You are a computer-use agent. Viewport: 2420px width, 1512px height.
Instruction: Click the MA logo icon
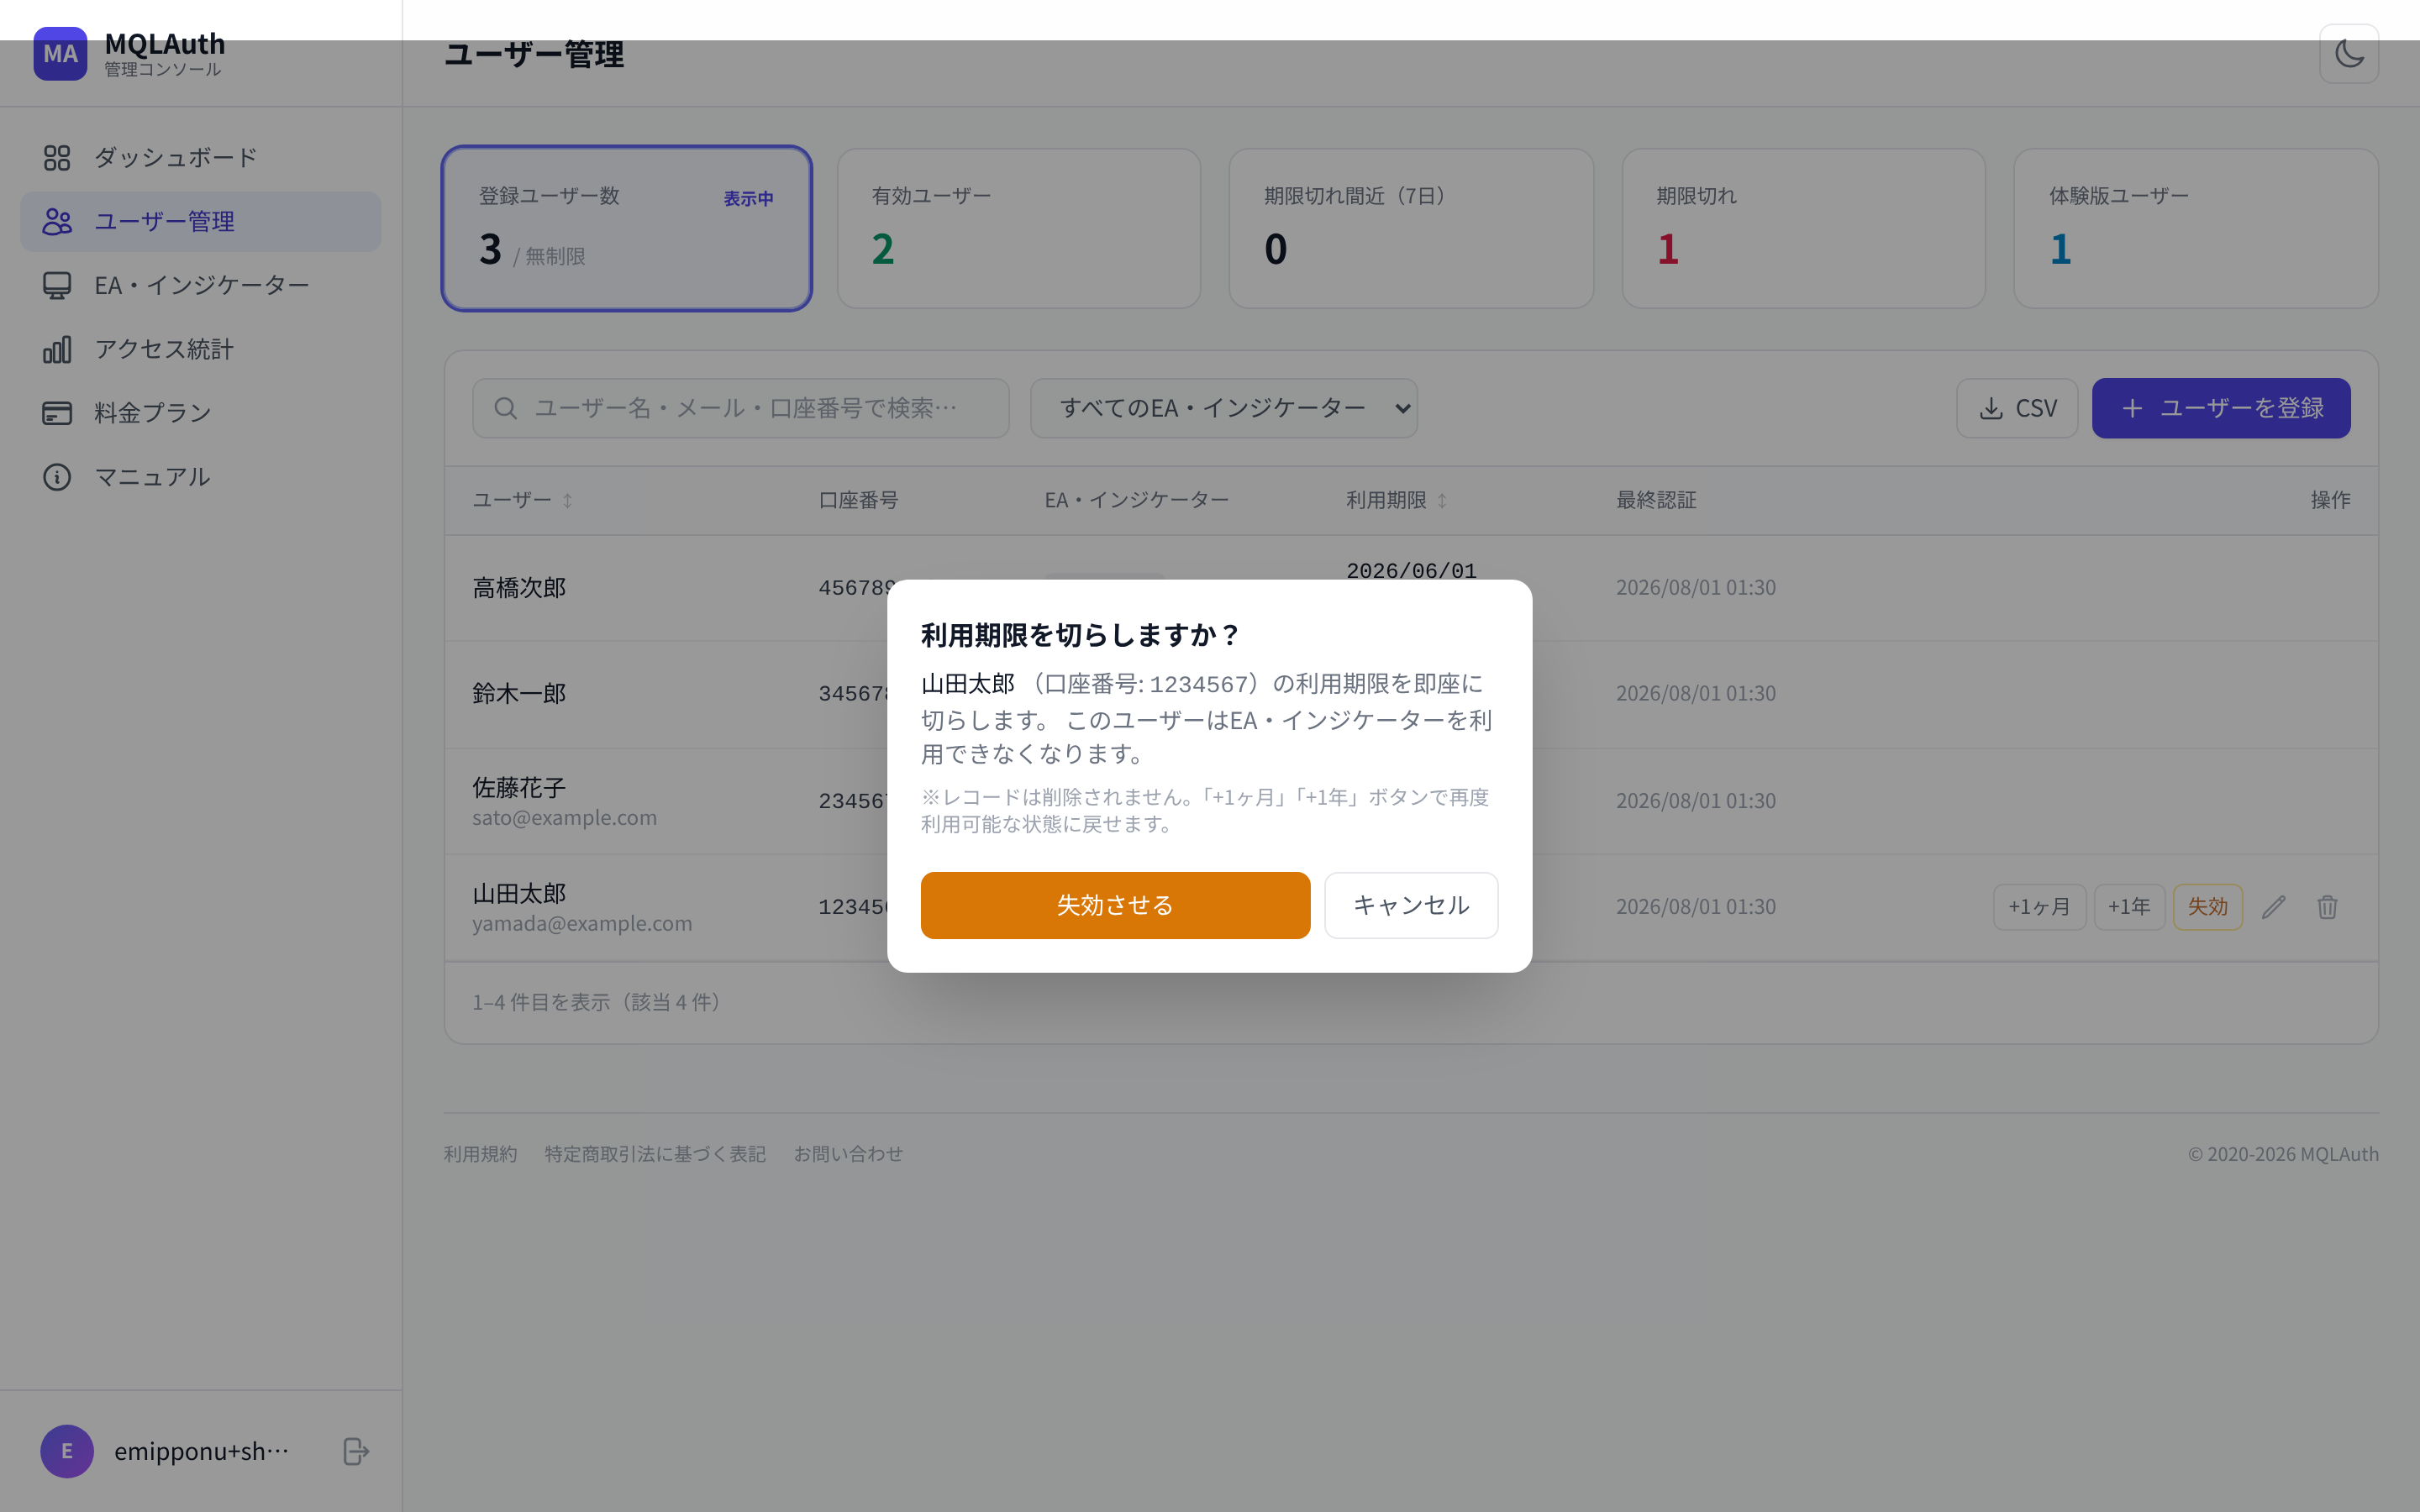pos(60,53)
